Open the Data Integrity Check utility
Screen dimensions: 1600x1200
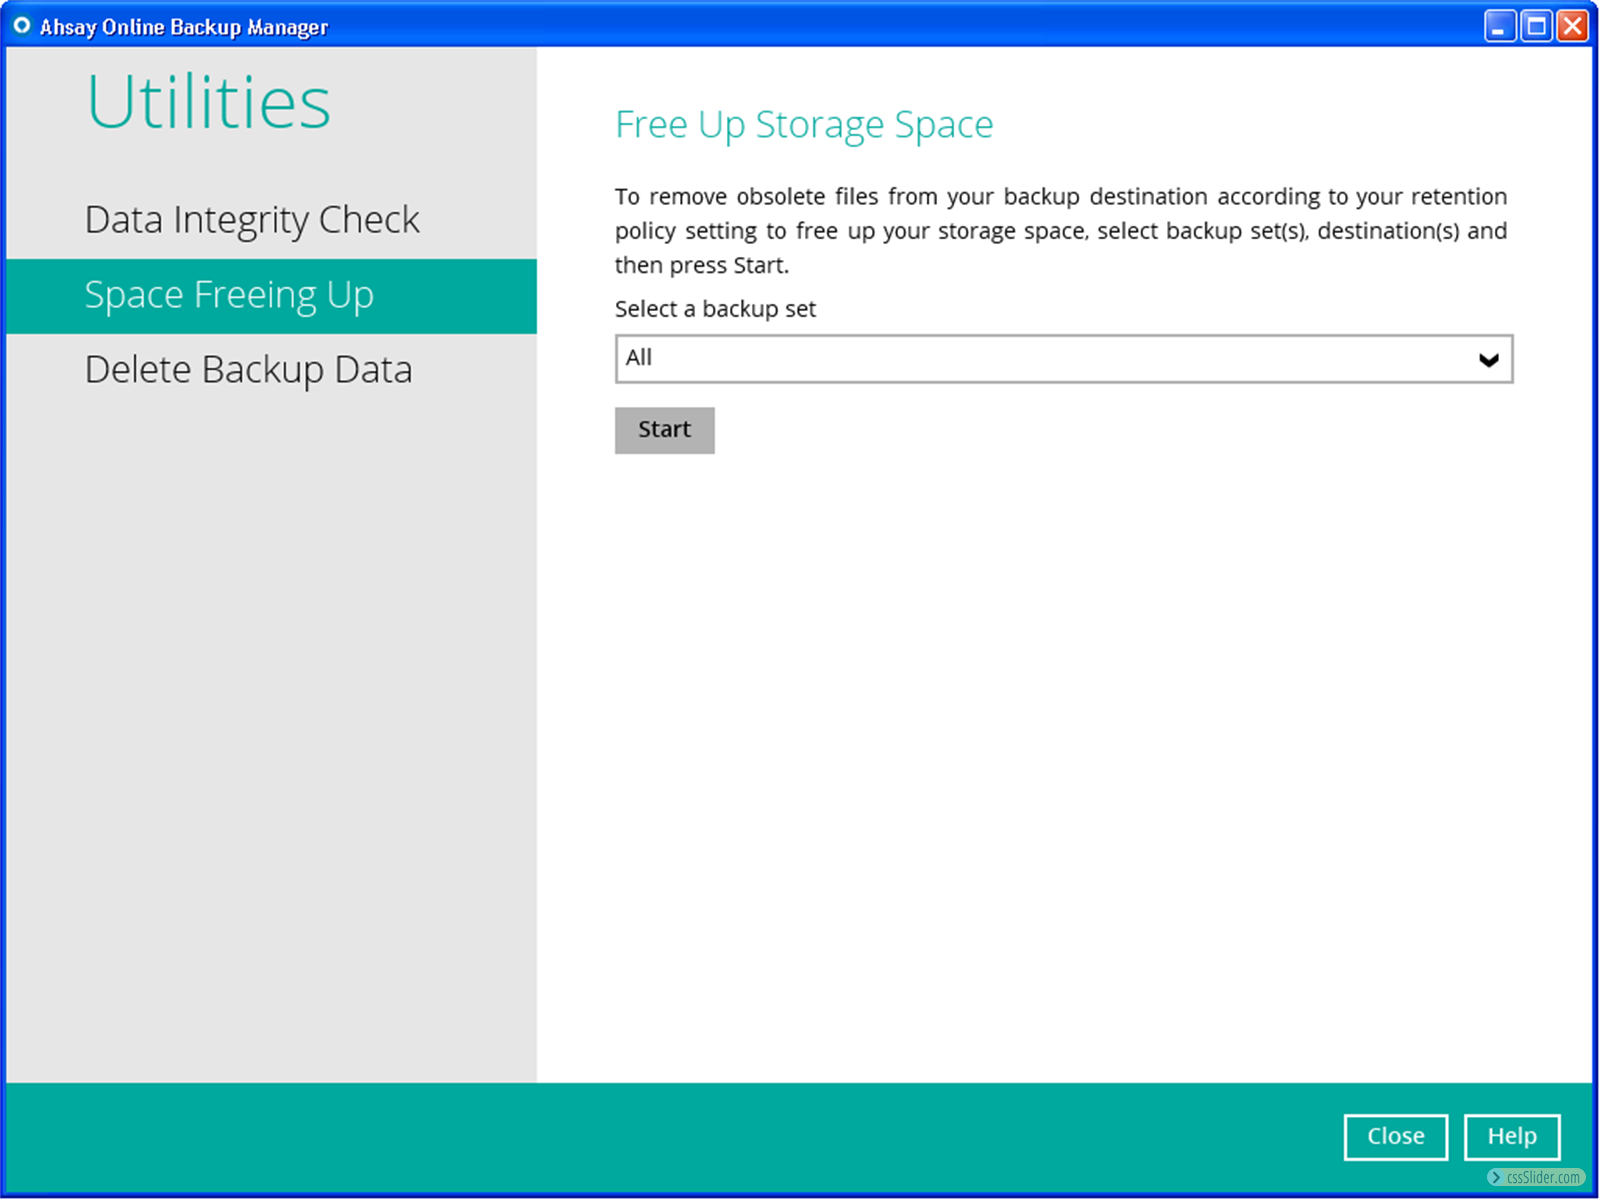[252, 220]
